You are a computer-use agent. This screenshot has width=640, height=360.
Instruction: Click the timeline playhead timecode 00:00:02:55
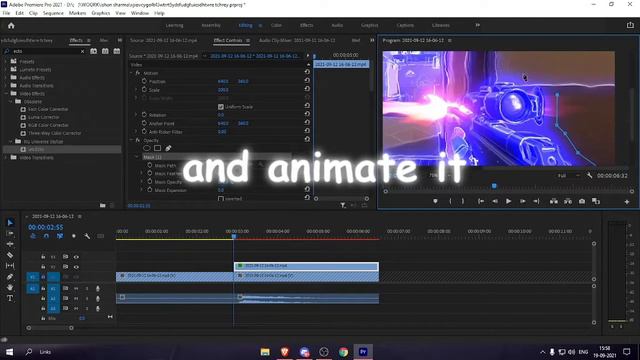(46, 227)
